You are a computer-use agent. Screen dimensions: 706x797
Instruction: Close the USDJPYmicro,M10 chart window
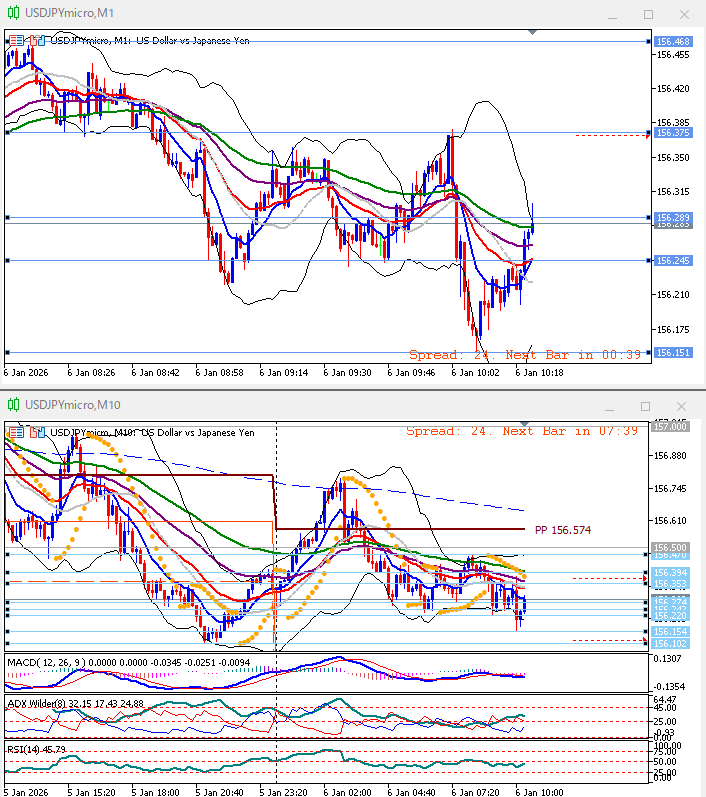tap(683, 405)
